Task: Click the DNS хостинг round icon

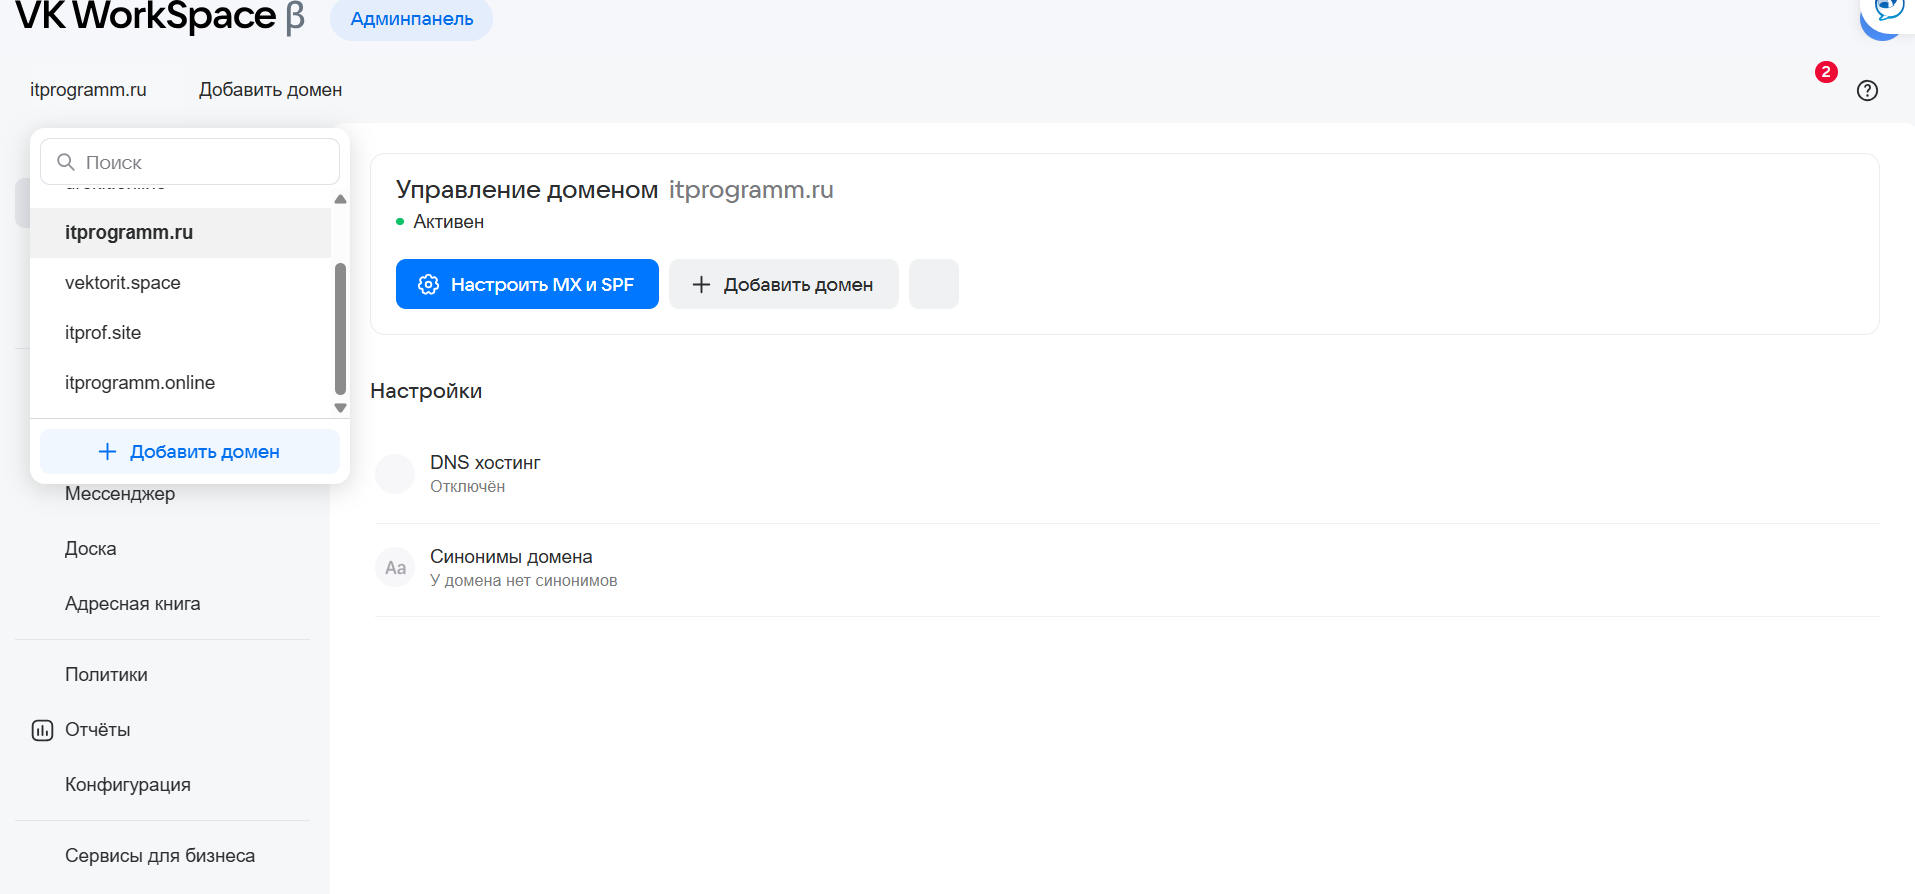Action: coord(395,474)
